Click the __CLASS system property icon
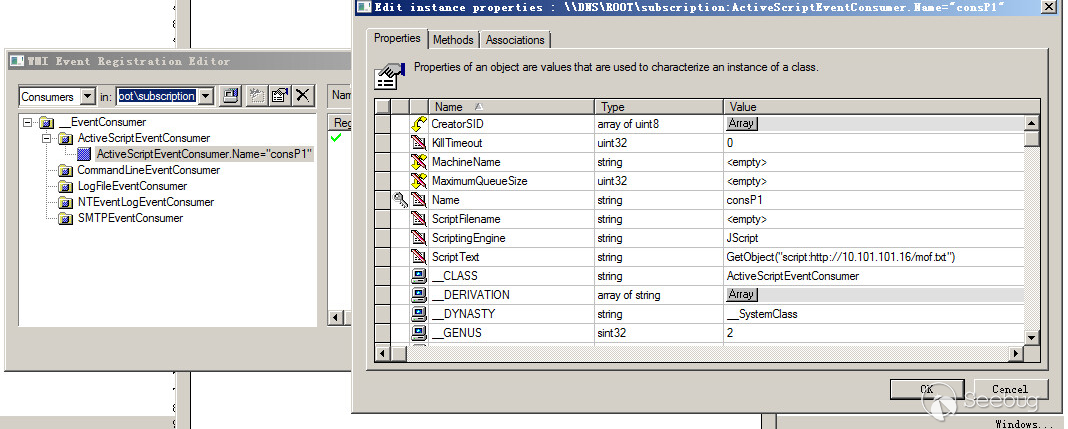This screenshot has height=429, width=1068. pyautogui.click(x=419, y=276)
